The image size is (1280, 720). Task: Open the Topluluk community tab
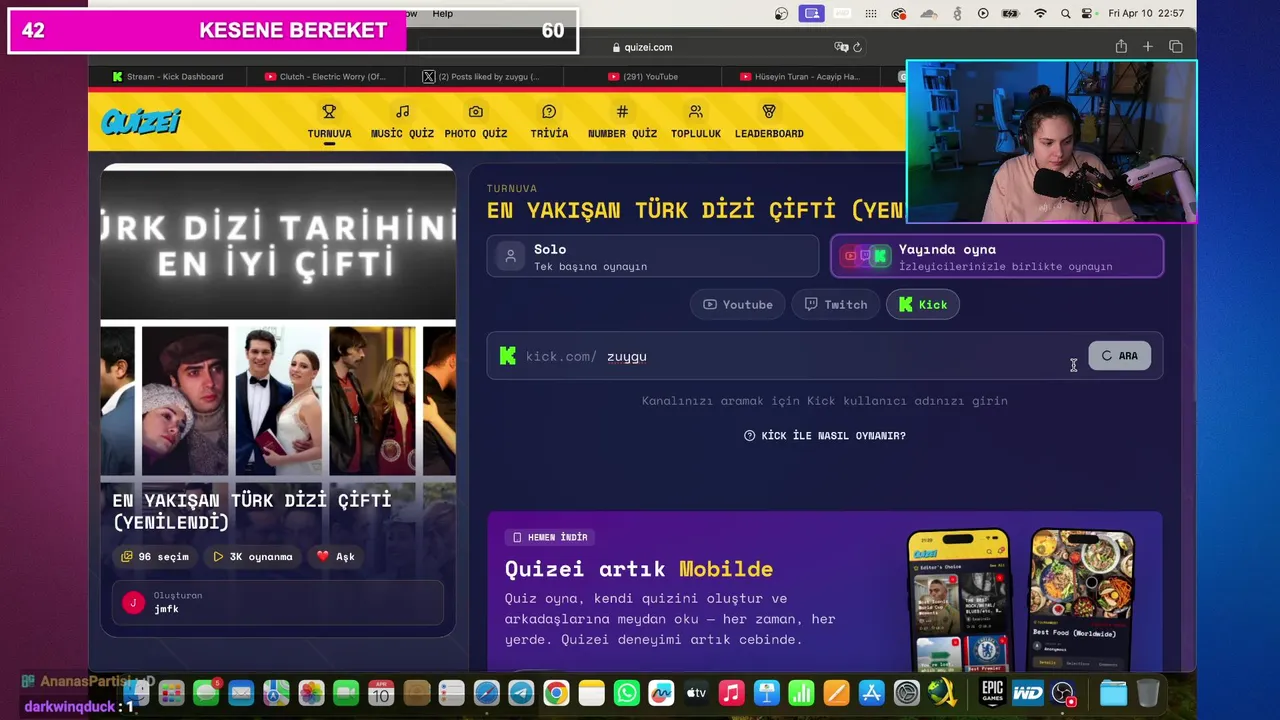tap(696, 122)
